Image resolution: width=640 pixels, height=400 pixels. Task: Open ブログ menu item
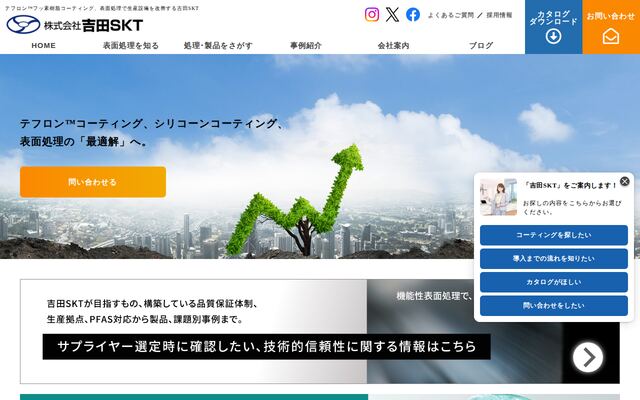481,46
